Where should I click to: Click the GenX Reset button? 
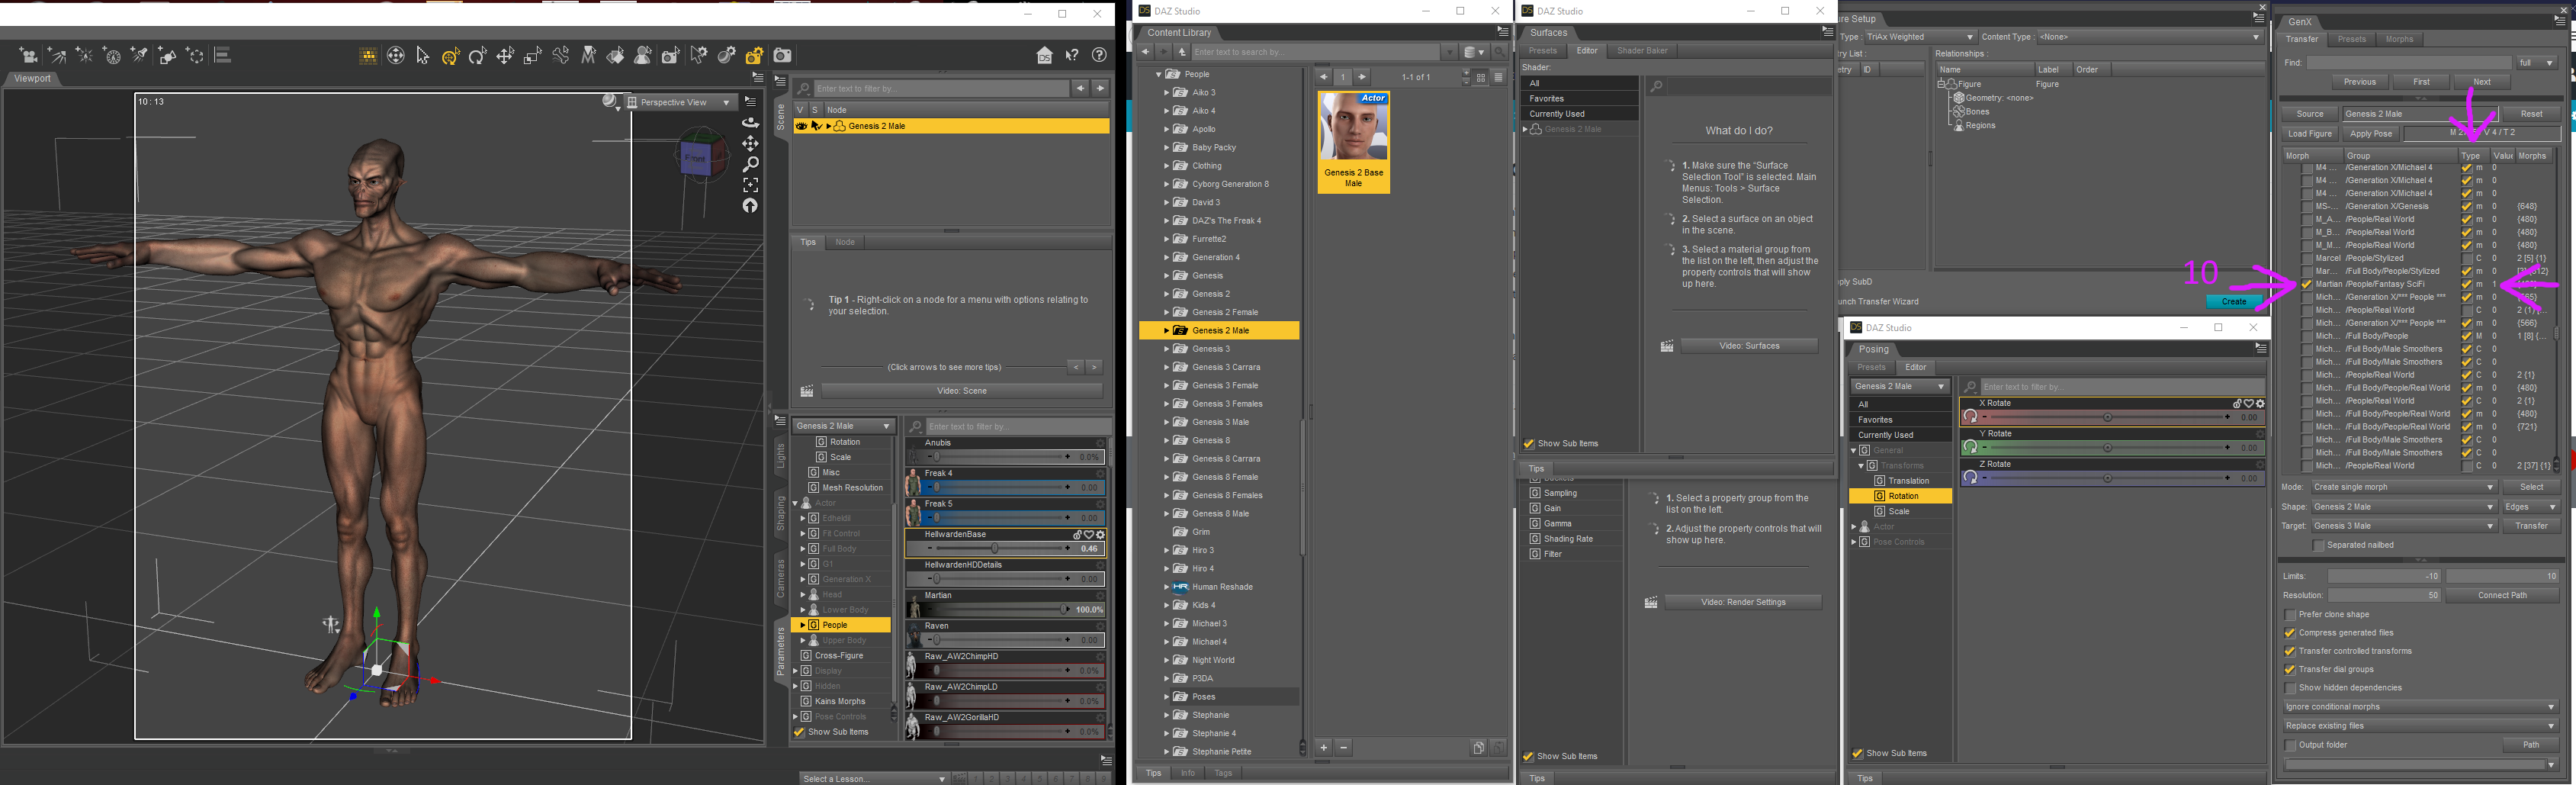[x=2531, y=114]
